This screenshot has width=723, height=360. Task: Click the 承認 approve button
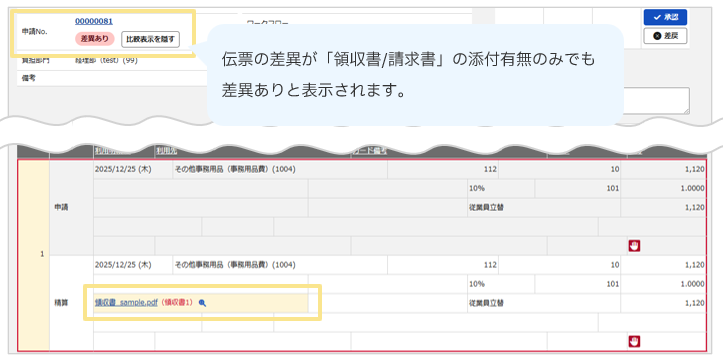pos(665,17)
